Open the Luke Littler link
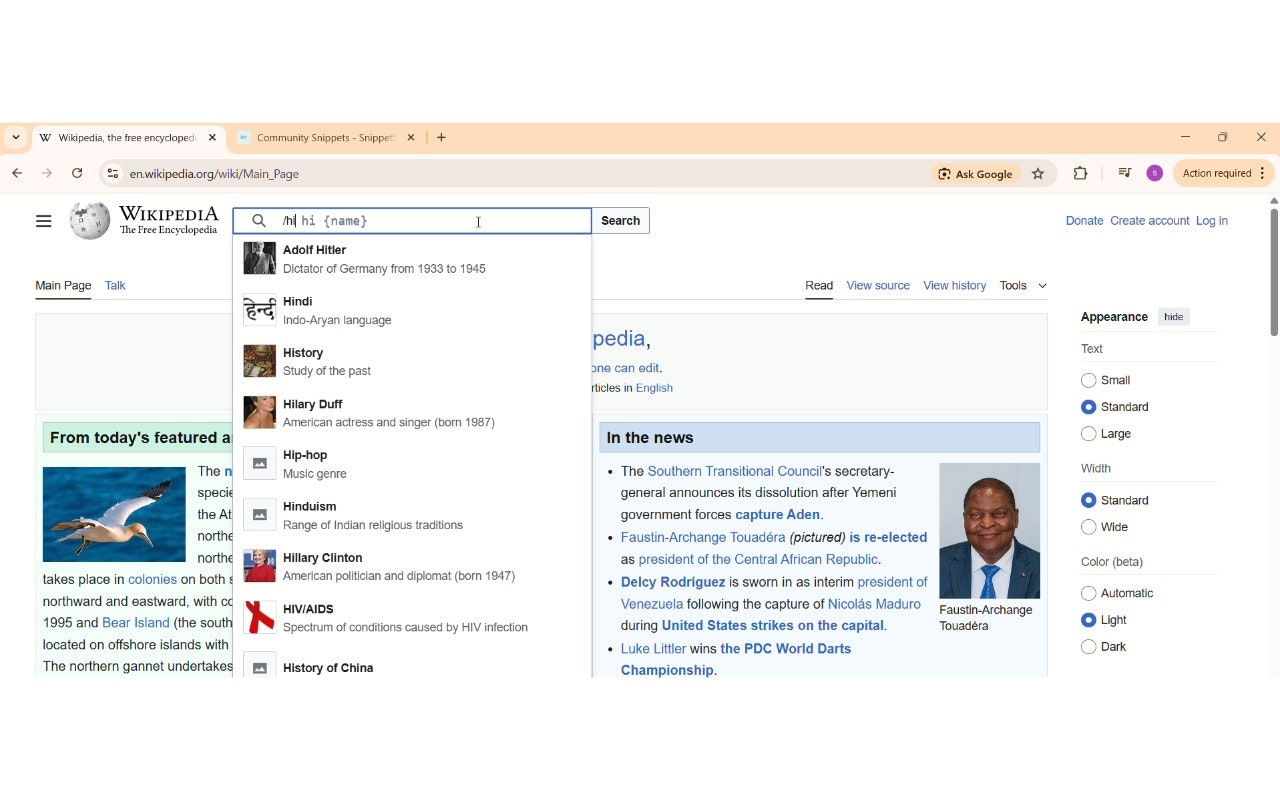This screenshot has height=800, width=1280. [653, 649]
